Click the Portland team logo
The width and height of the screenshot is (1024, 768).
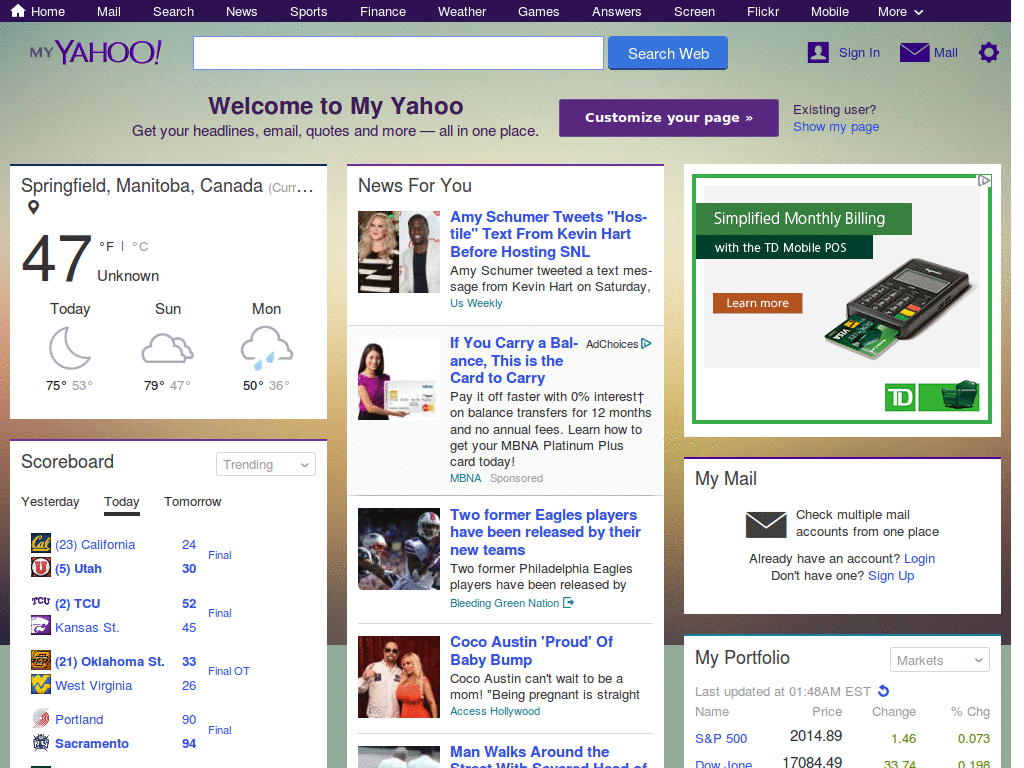(x=40, y=718)
